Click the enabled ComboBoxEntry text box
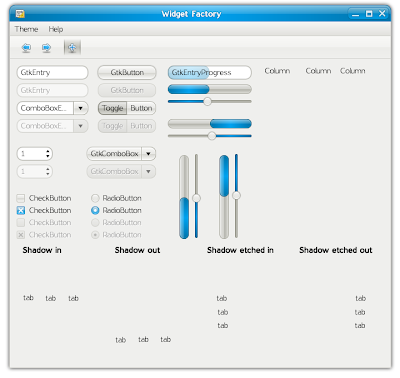Screen dimensions: 400x378 (x=45, y=108)
